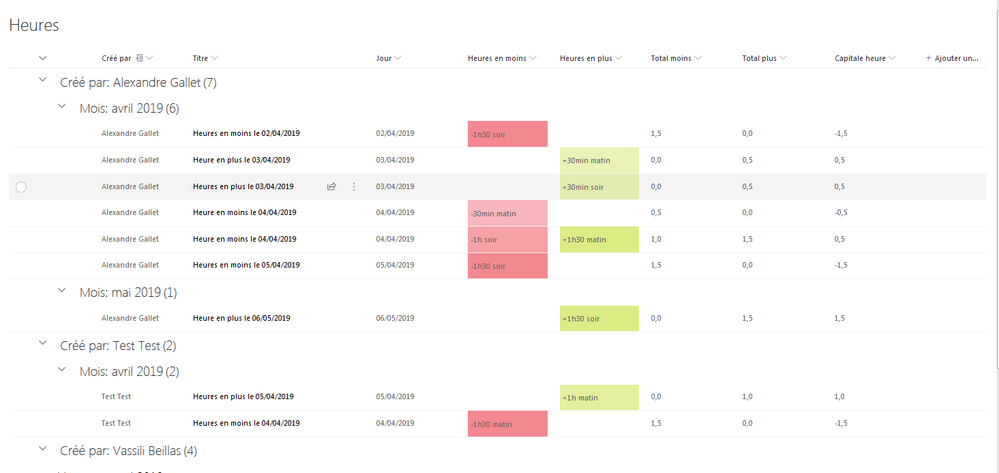999x473 pixels.
Task: Open the three-dot actions menu on highlighted row
Action: 354,187
